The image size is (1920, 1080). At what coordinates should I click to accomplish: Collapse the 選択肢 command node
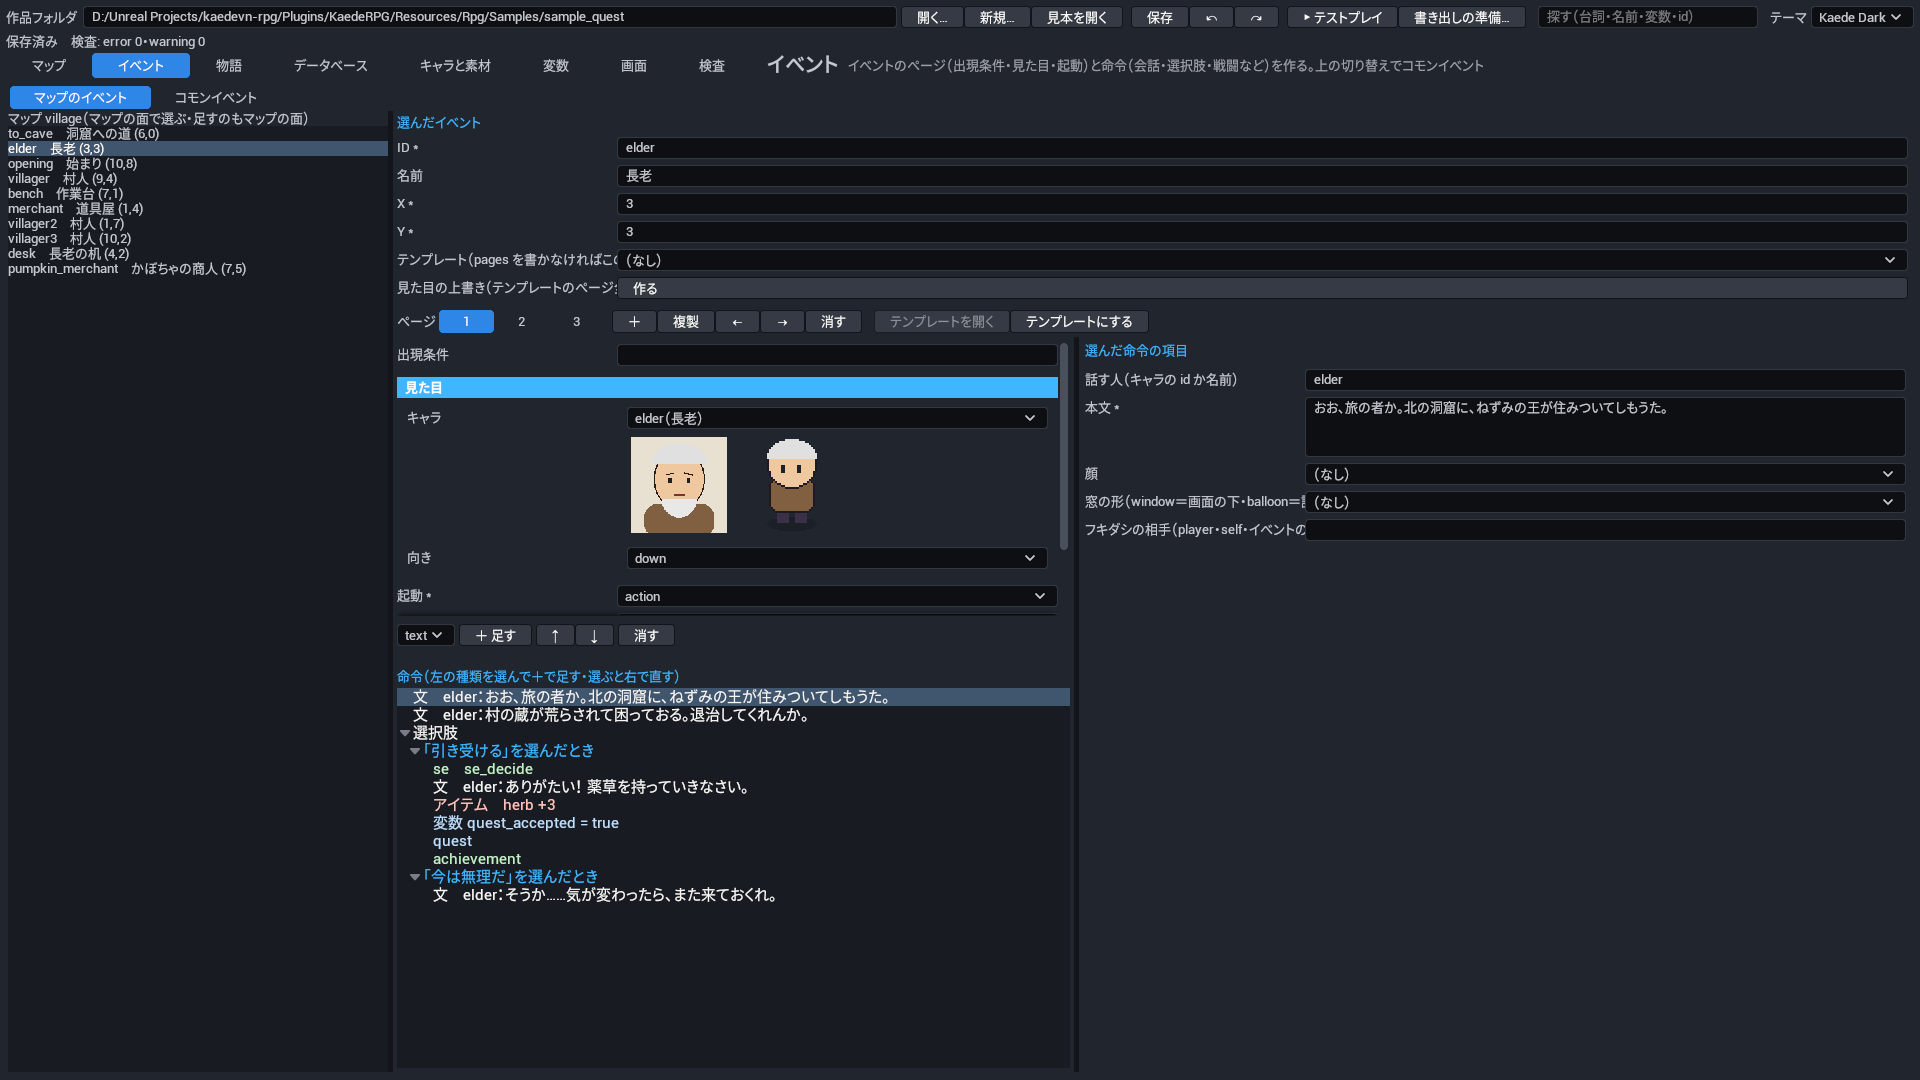coord(405,733)
